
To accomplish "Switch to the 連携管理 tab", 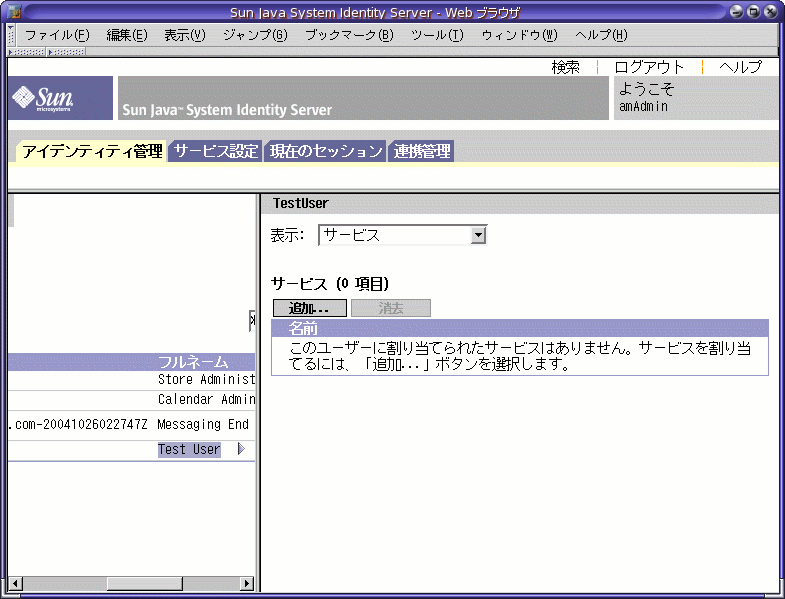I will pos(422,151).
